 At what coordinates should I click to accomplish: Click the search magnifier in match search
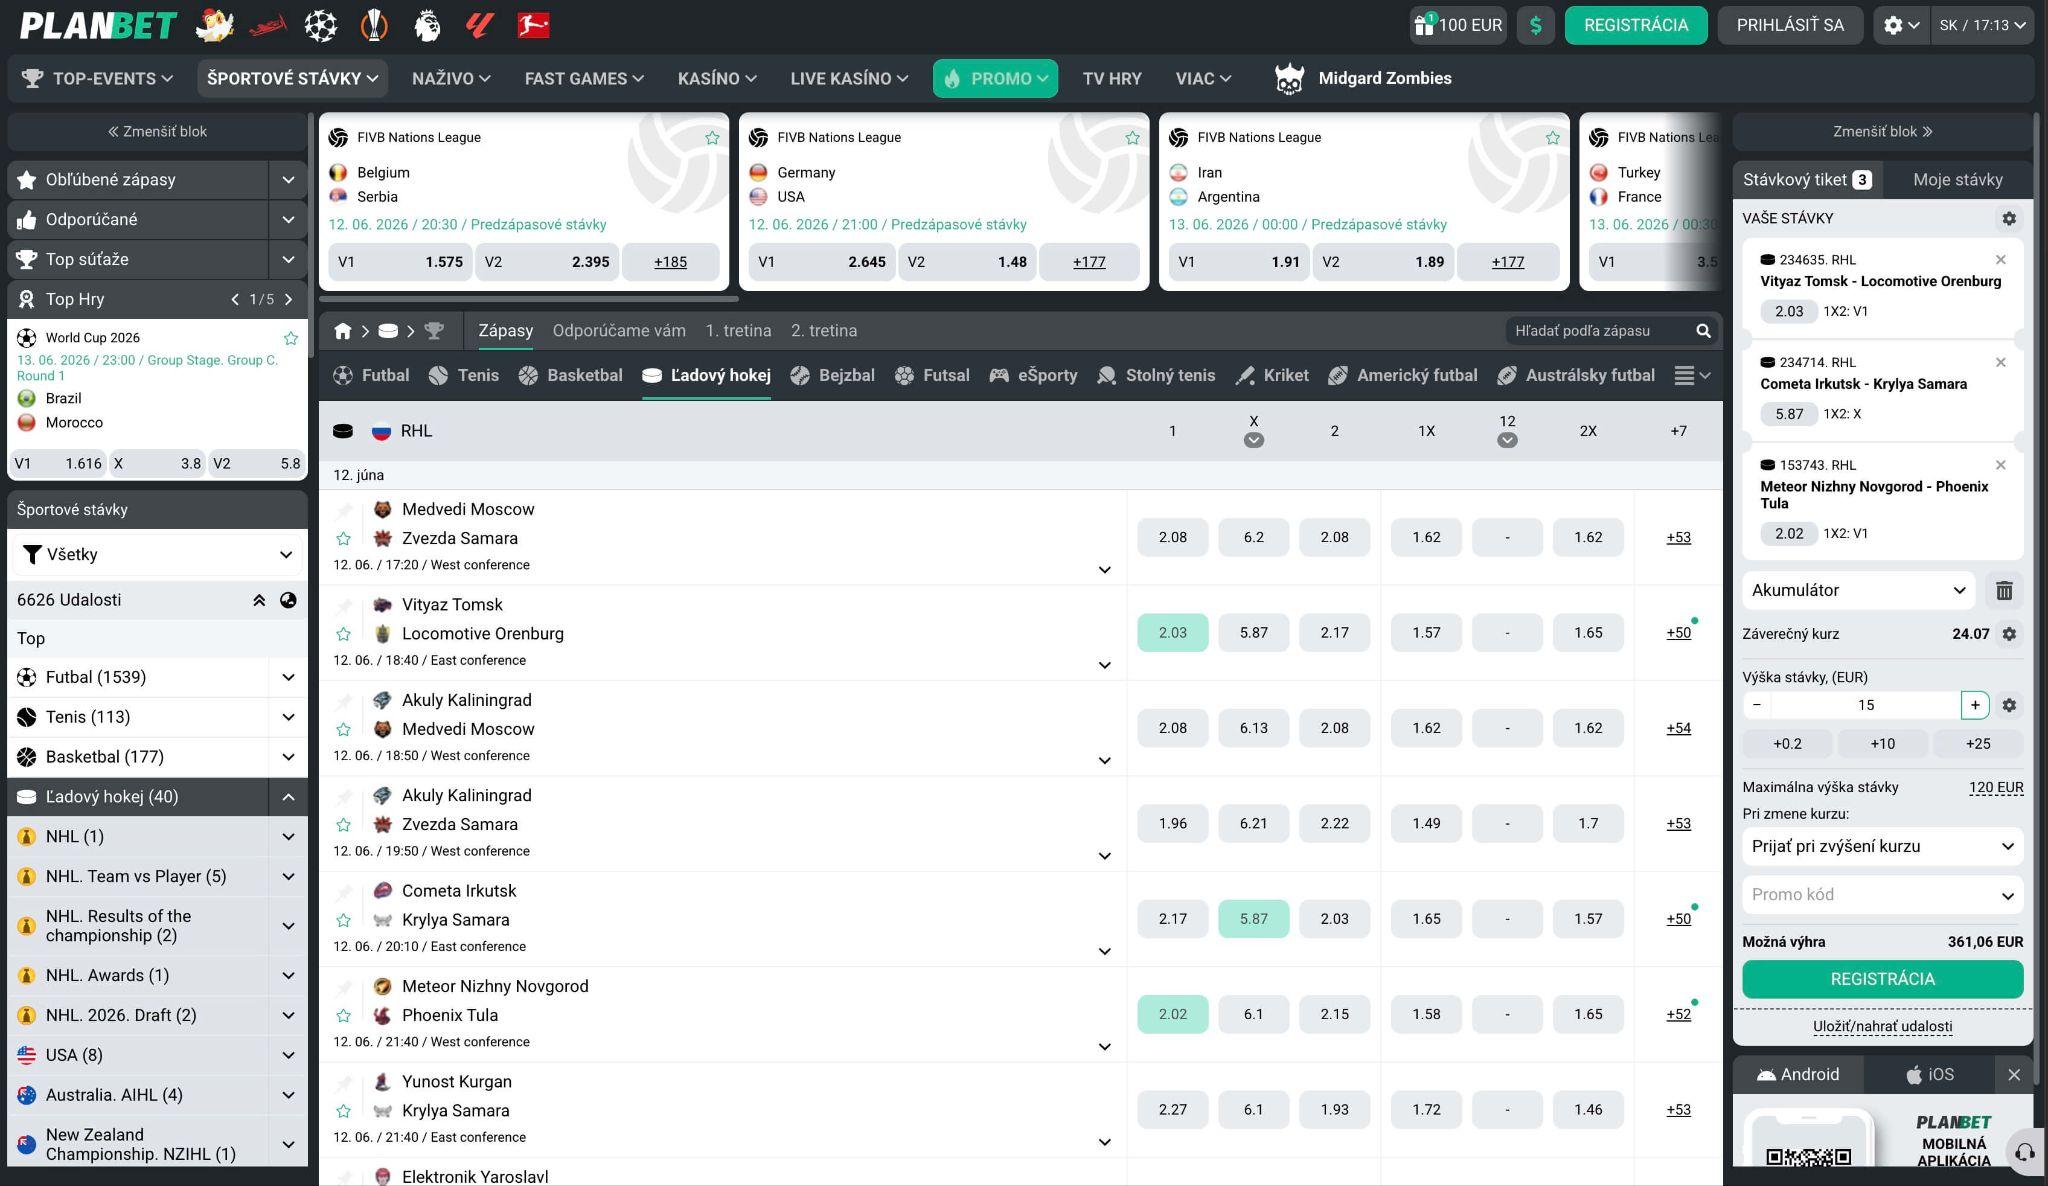click(x=1703, y=331)
